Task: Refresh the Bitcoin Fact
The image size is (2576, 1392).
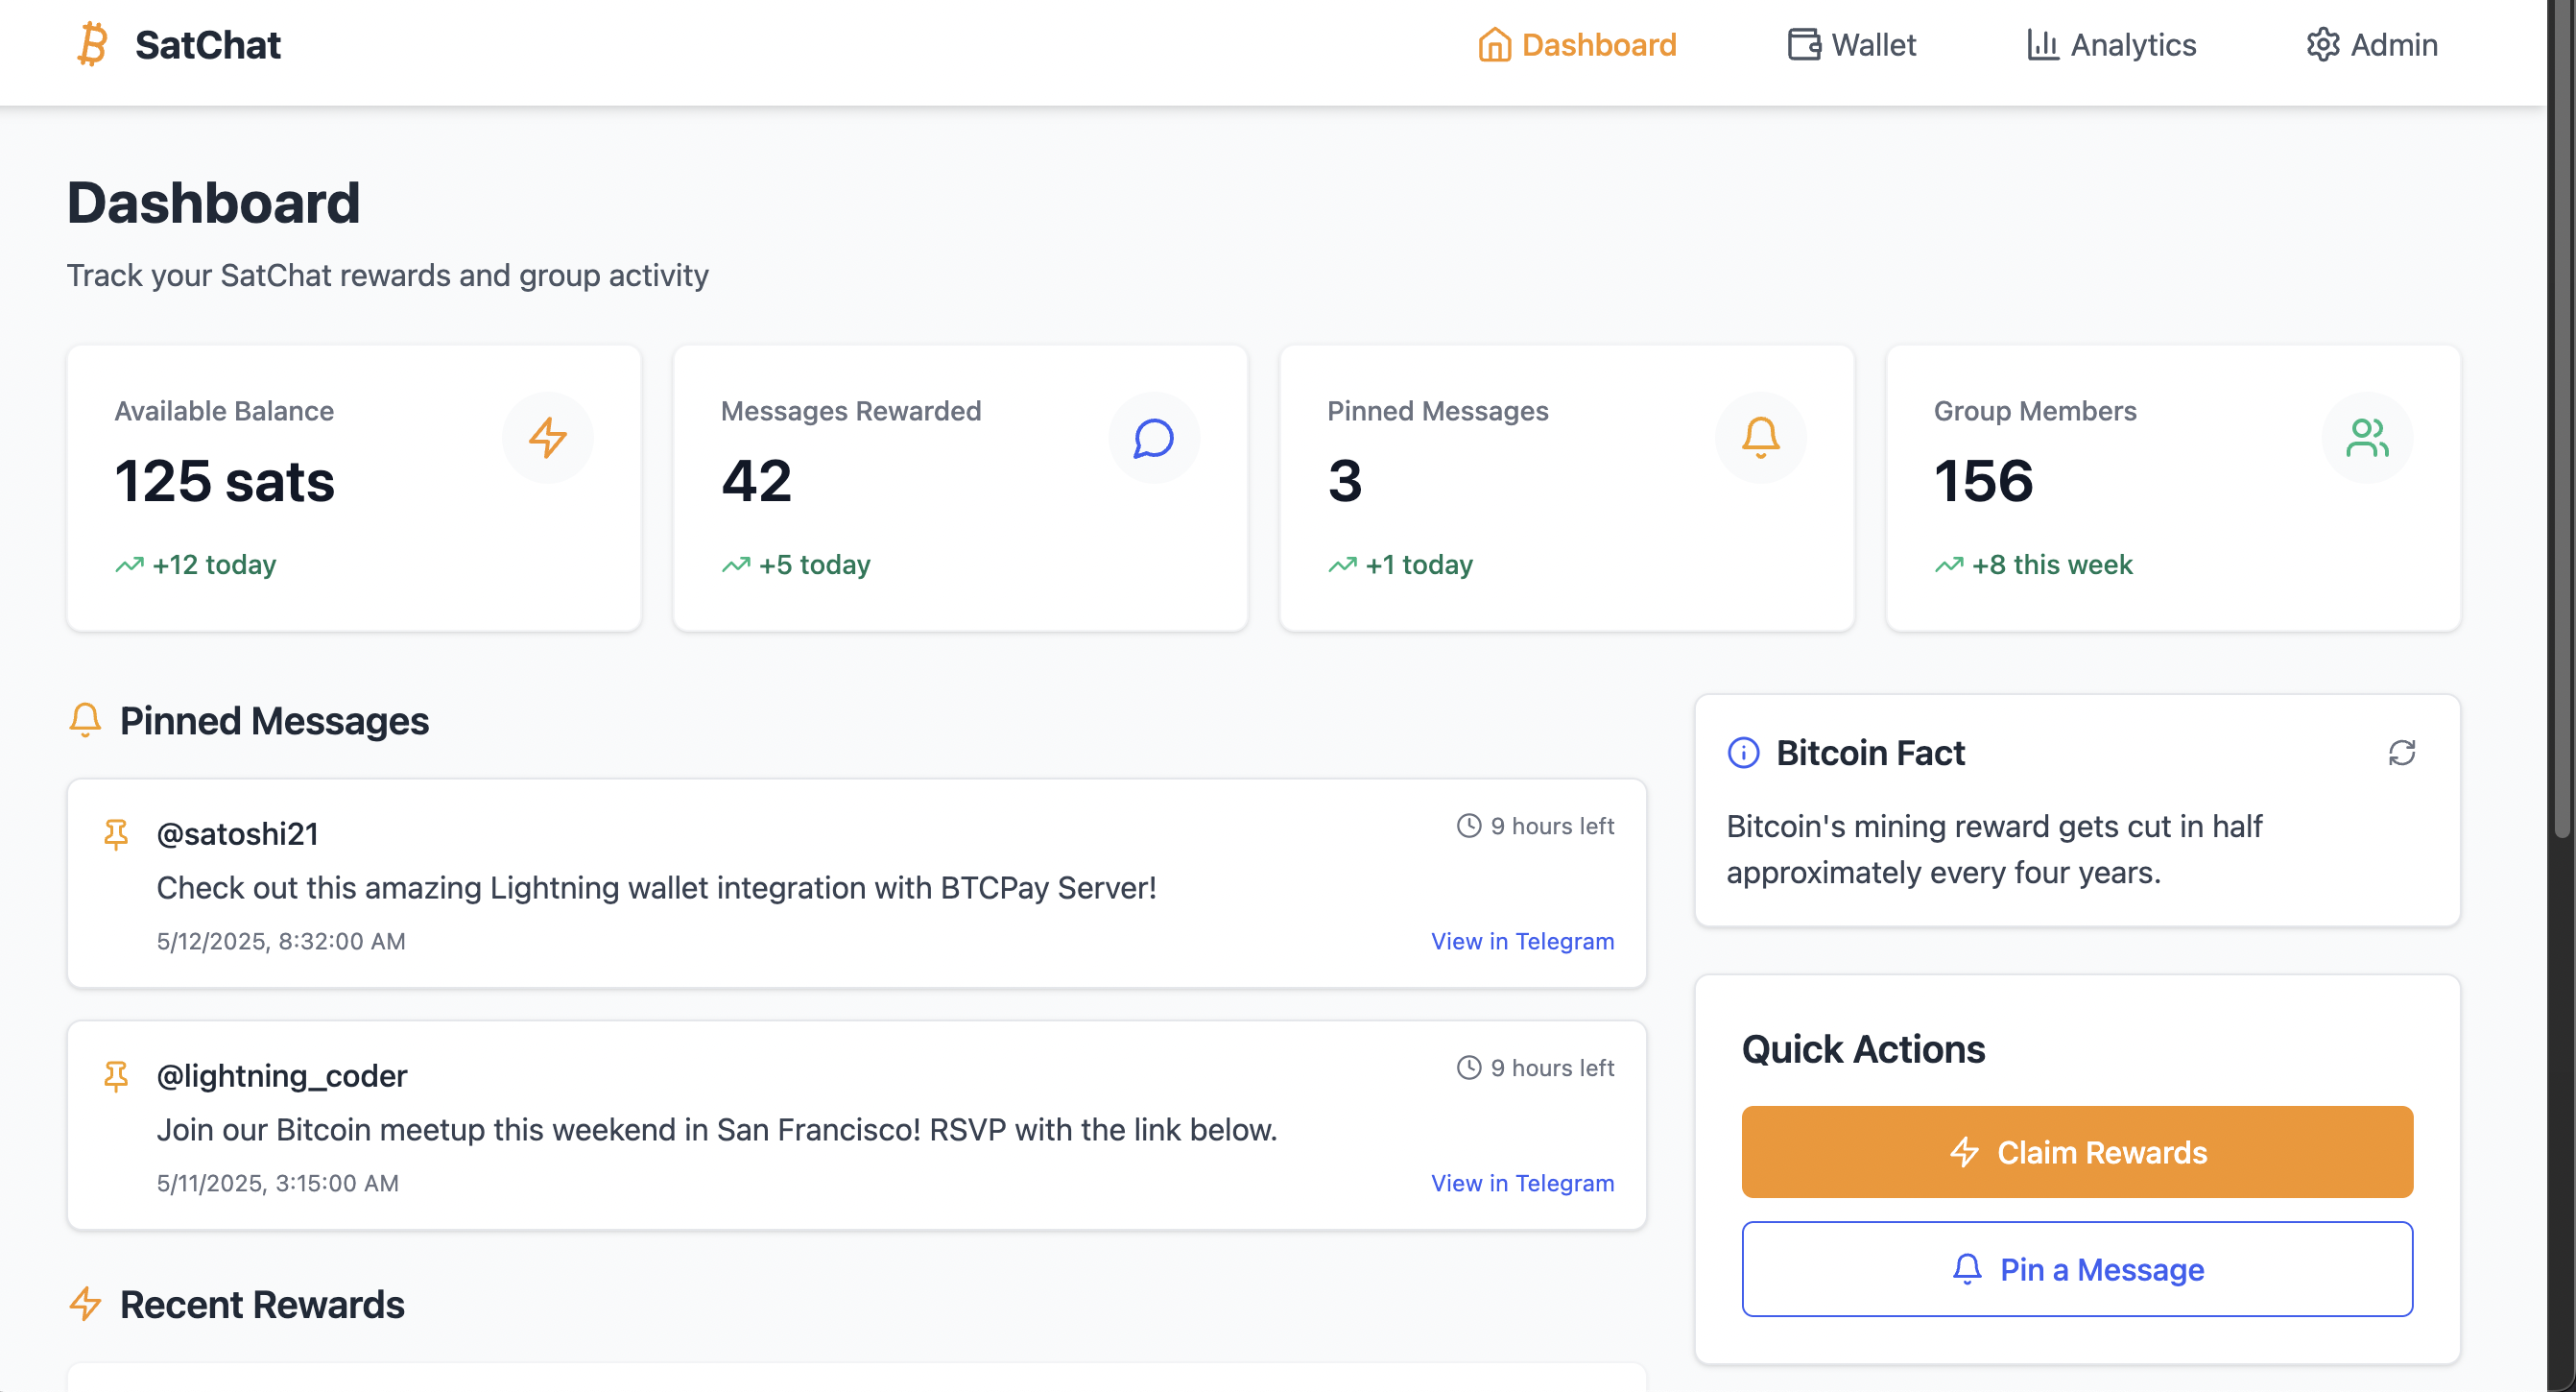Action: (2401, 752)
